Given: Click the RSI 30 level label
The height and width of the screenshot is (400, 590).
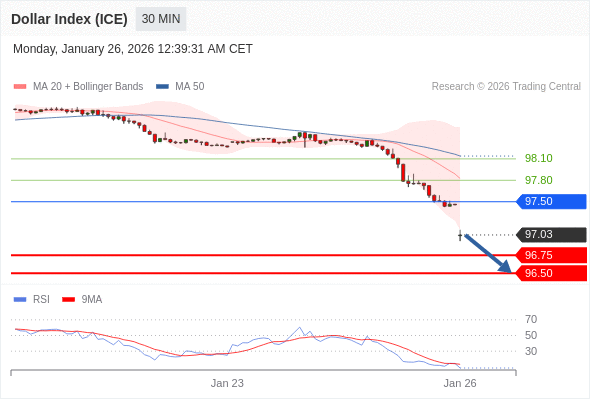Looking at the screenshot, I should point(531,351).
